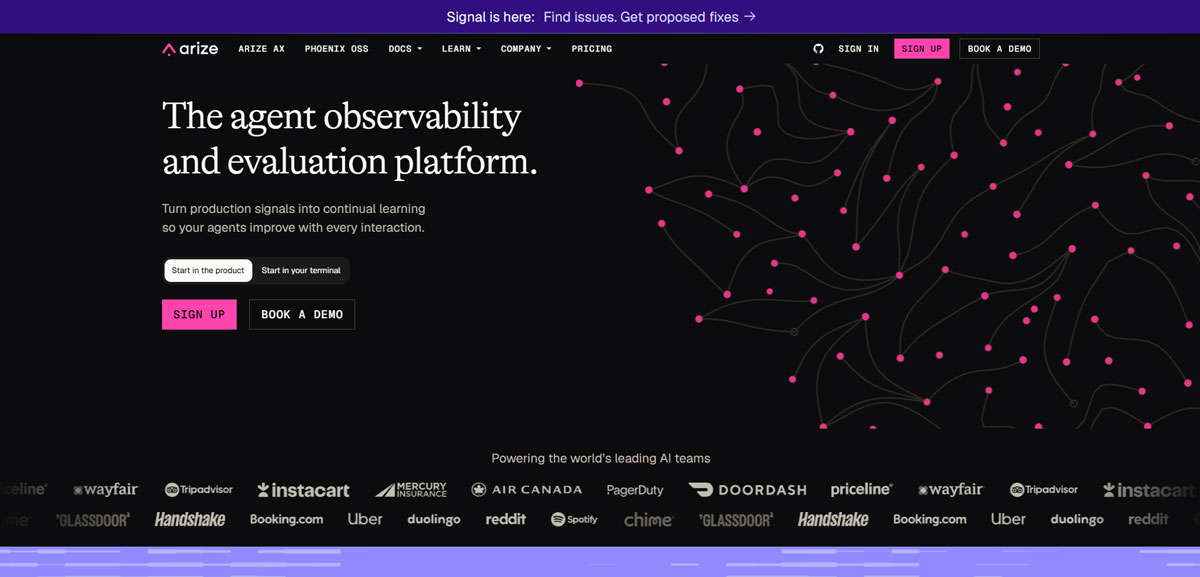Viewport: 1200px width, 577px height.
Task: Click Sign In link in header
Action: click(x=858, y=48)
